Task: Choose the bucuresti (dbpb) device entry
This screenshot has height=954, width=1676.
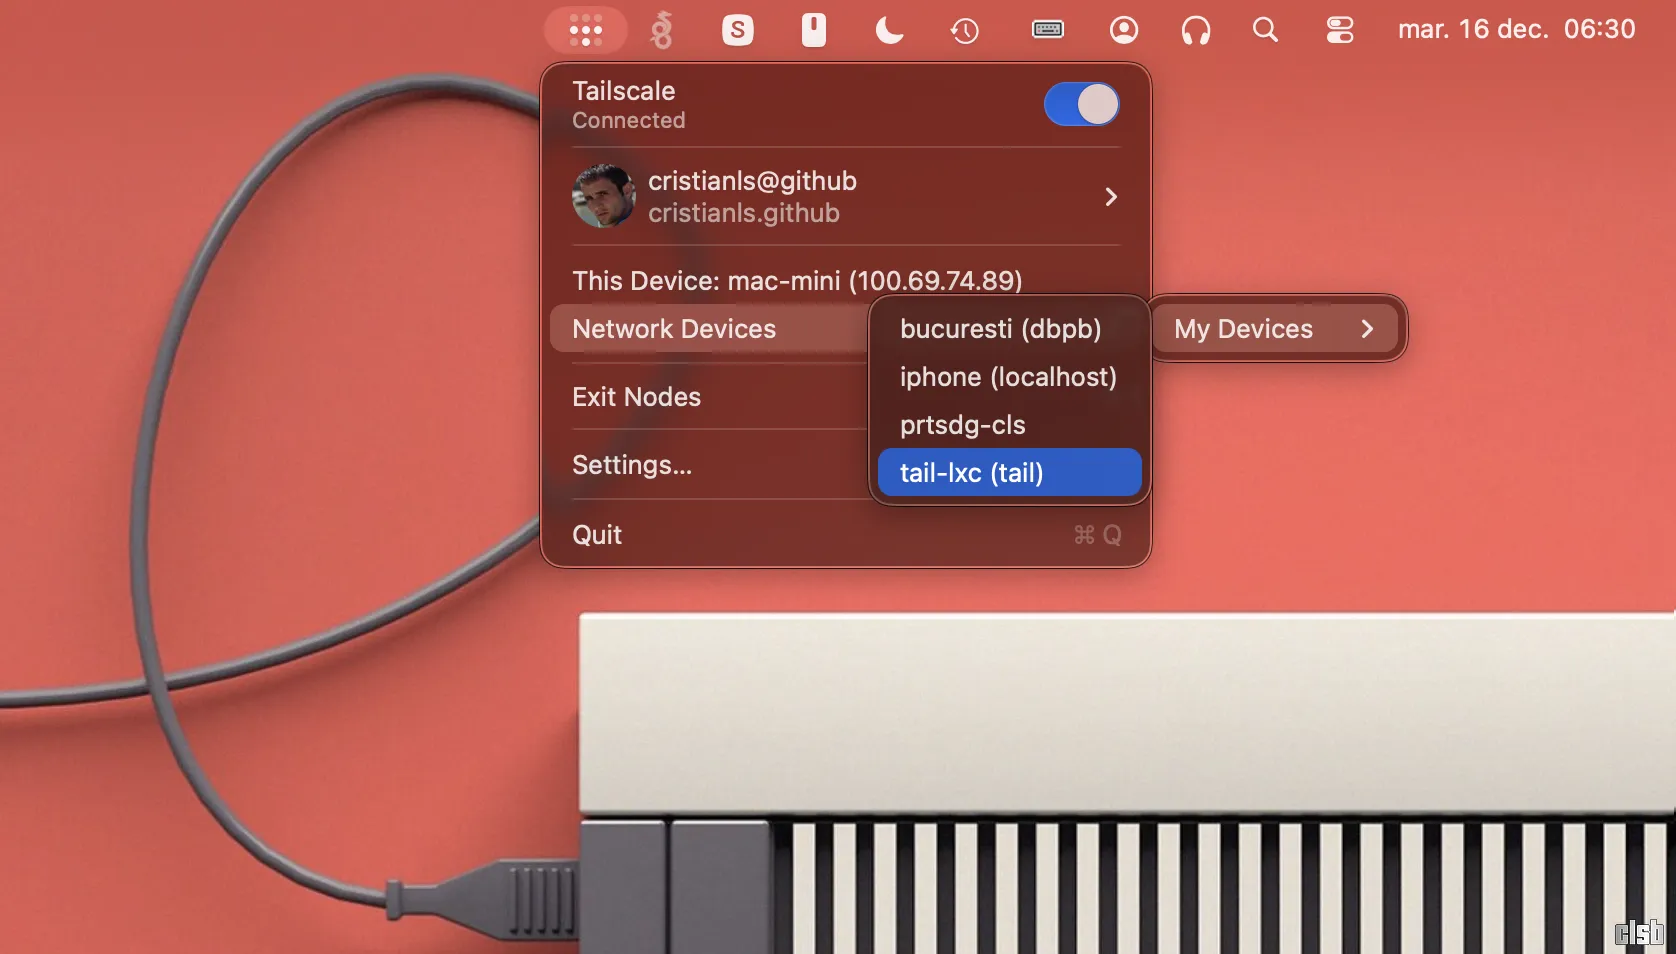Action: 1000,329
